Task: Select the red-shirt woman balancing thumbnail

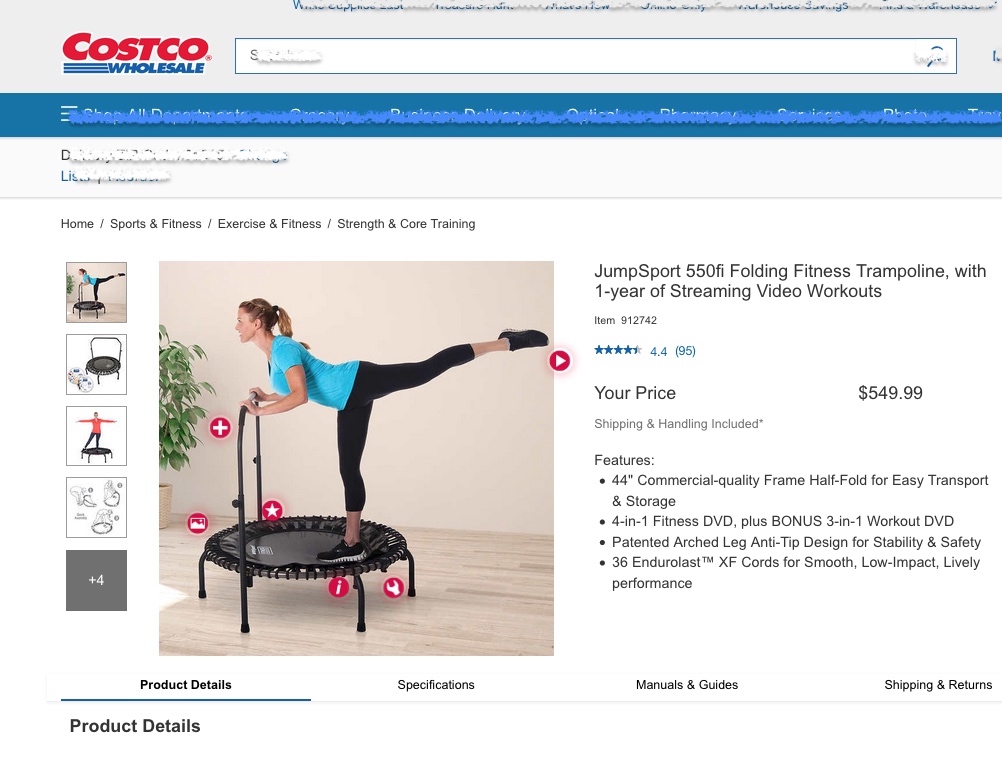Action: [96, 436]
